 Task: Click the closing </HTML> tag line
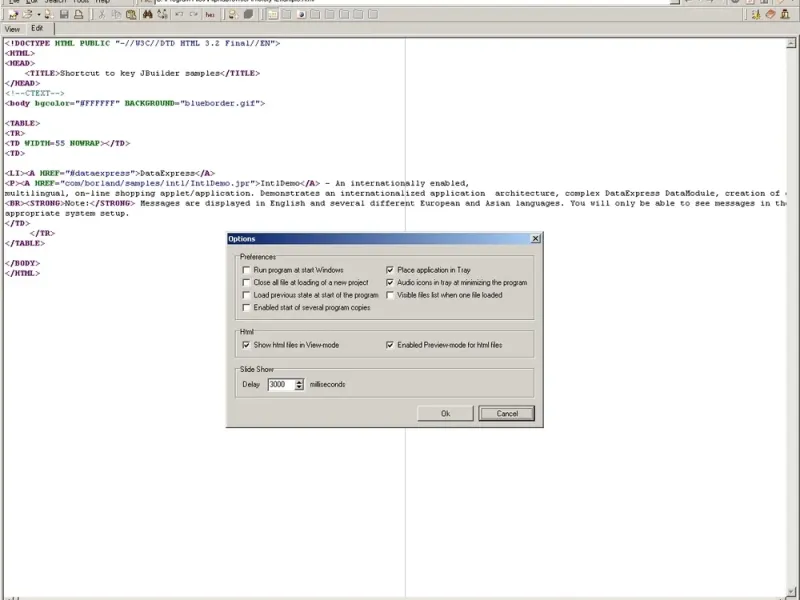point(22,273)
